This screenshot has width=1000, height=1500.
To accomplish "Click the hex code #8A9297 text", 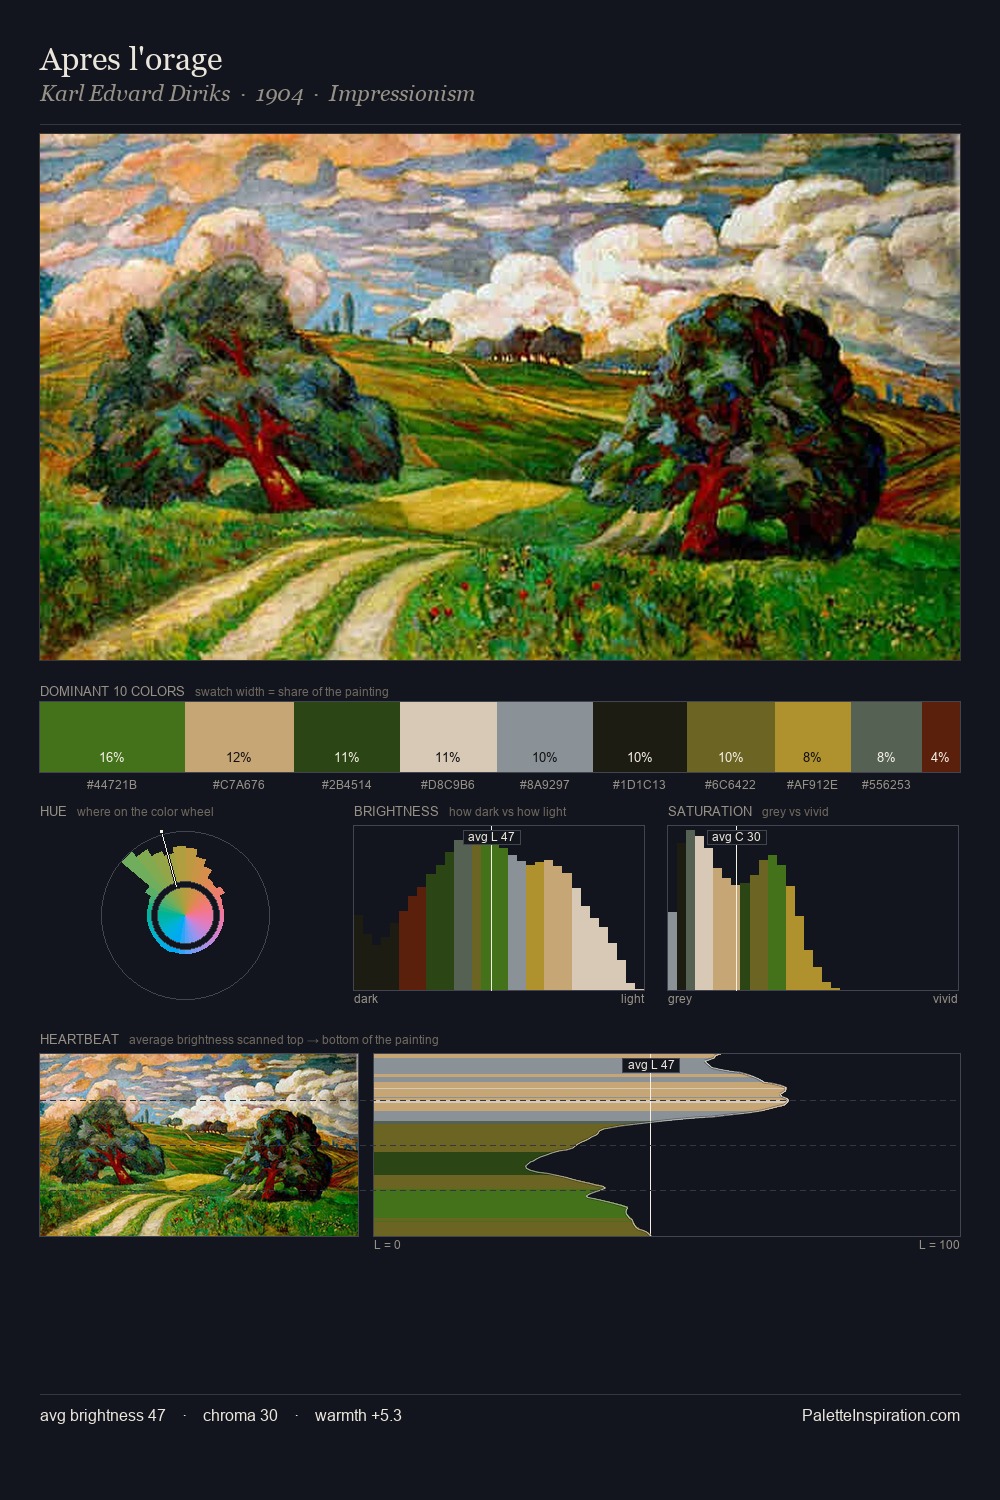I will point(545,785).
